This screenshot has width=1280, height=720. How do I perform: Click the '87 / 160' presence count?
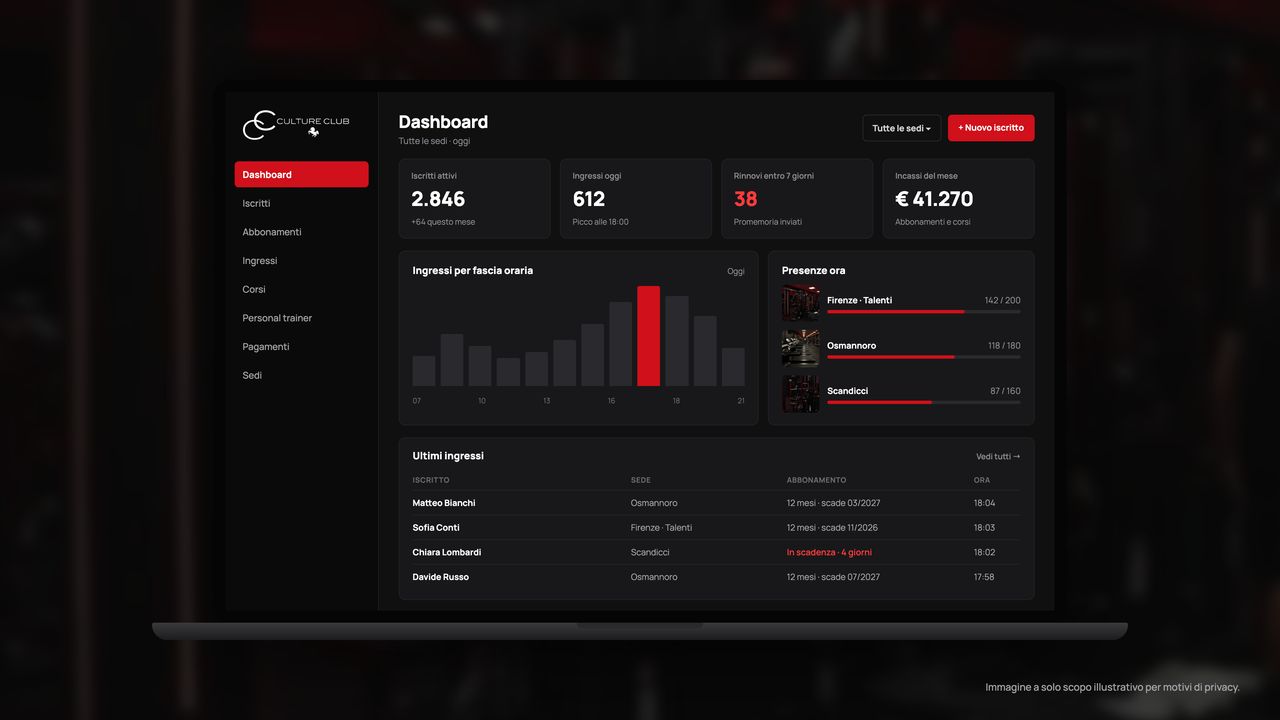tap(1005, 391)
